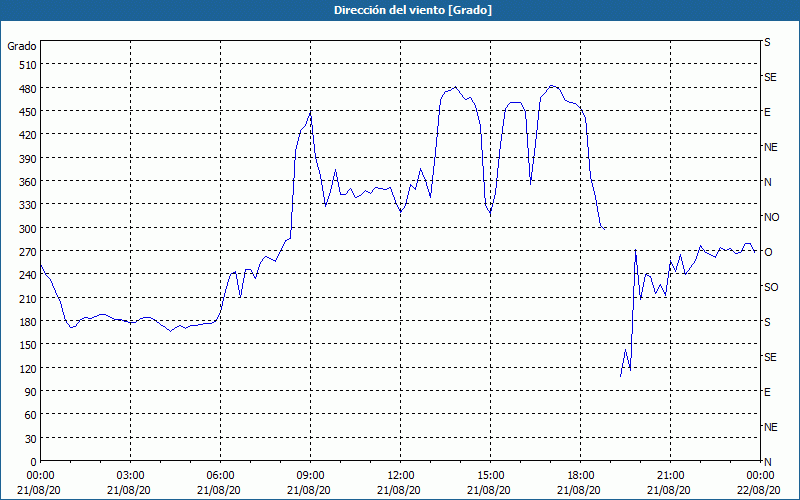Pick the 21:00 time axis label
The height and width of the screenshot is (500, 800).
pyautogui.click(x=670, y=476)
